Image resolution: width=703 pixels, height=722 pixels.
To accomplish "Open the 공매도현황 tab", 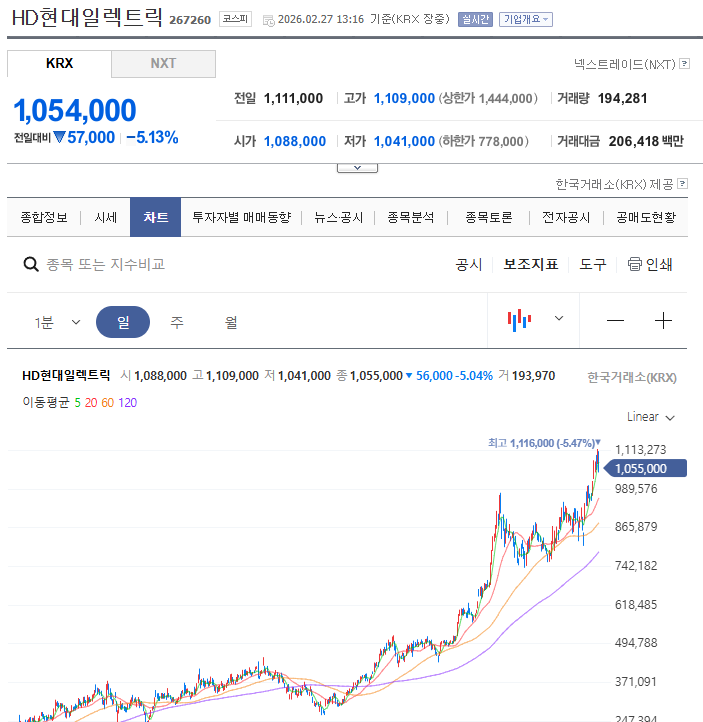I will click(646, 217).
